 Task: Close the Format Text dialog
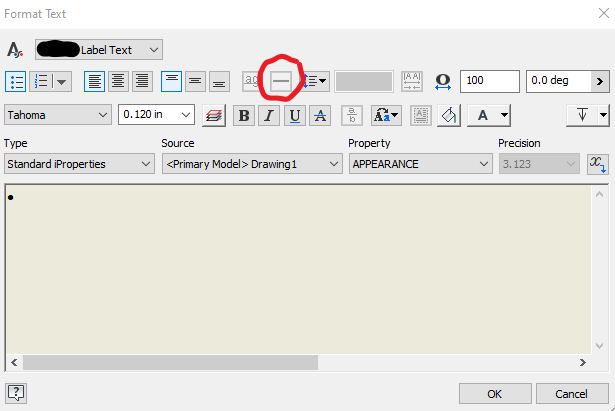[x=604, y=13]
